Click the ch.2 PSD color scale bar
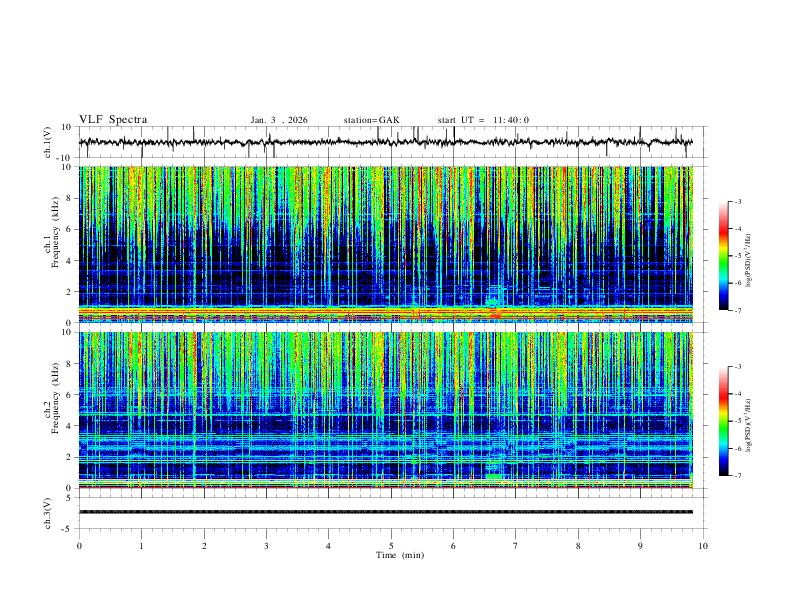792x612 pixels. pyautogui.click(x=724, y=421)
